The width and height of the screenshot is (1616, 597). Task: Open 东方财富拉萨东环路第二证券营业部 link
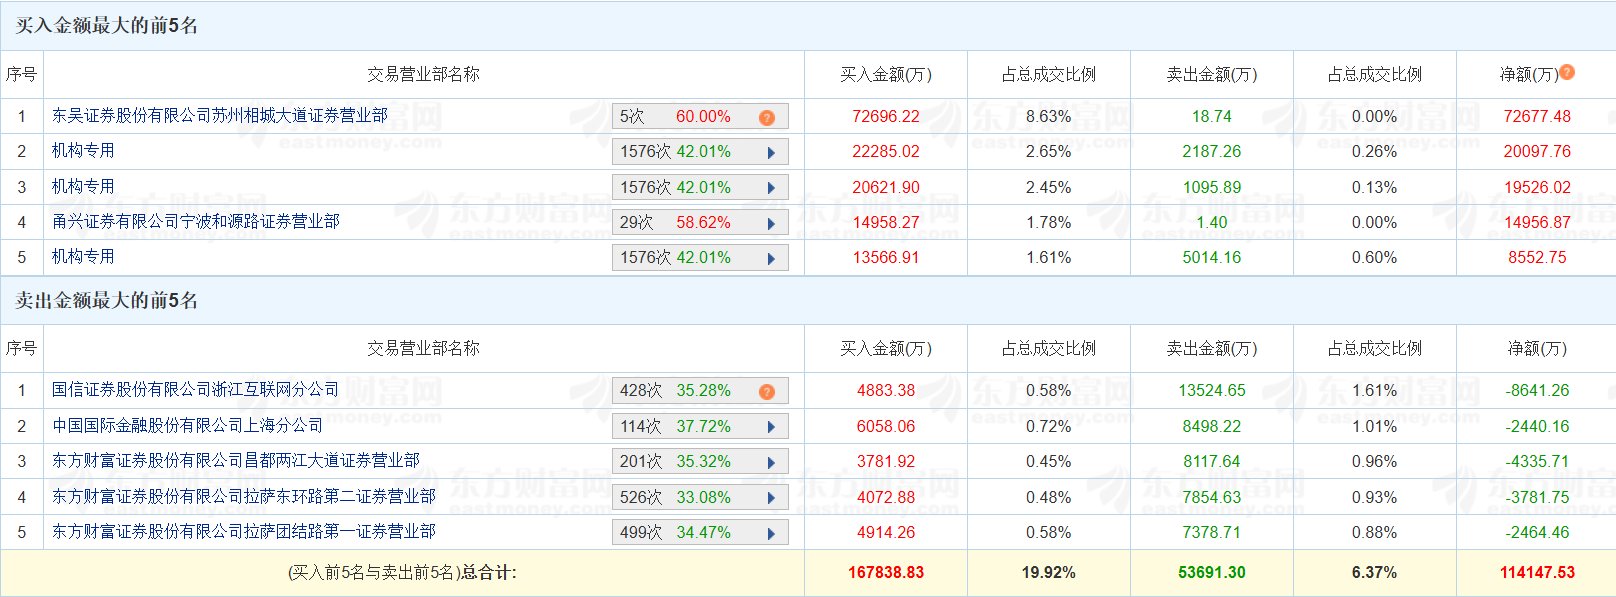[243, 496]
